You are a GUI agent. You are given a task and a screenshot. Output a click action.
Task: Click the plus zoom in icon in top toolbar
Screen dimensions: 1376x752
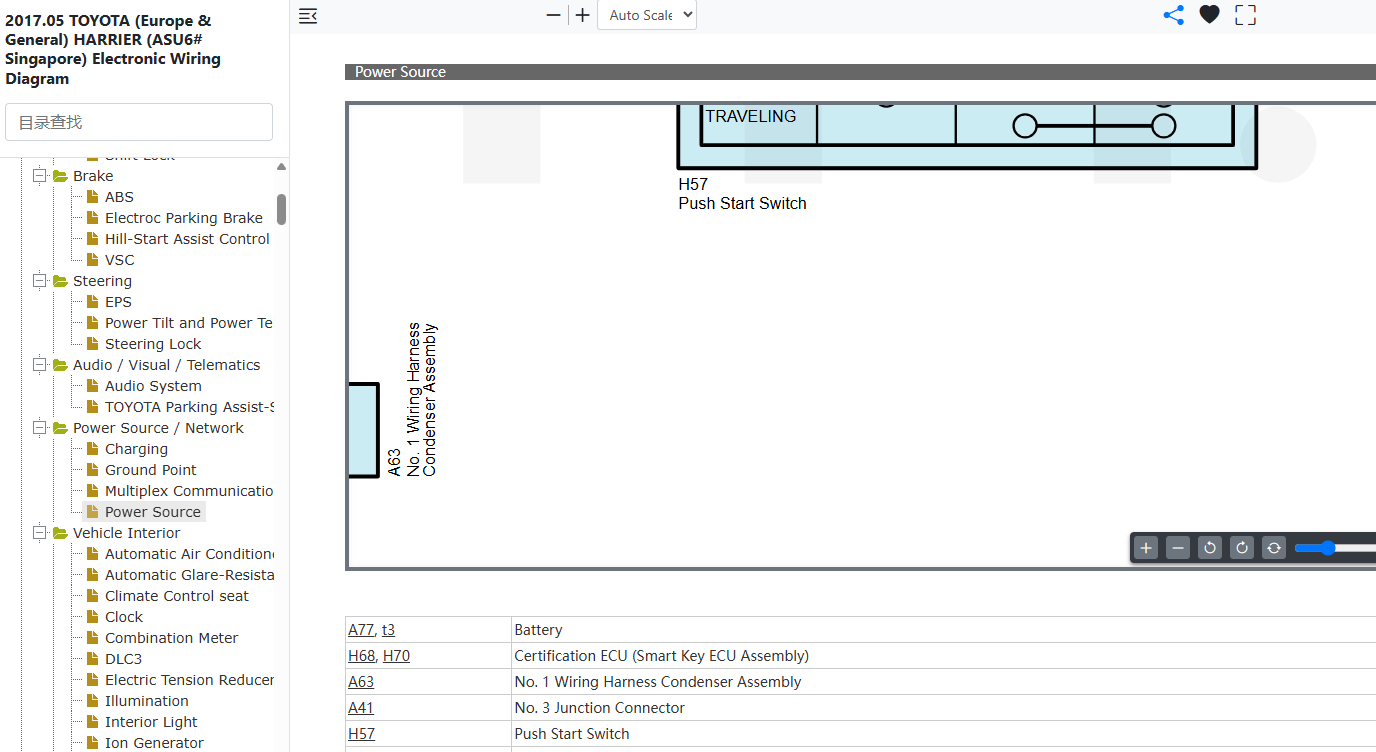click(583, 15)
